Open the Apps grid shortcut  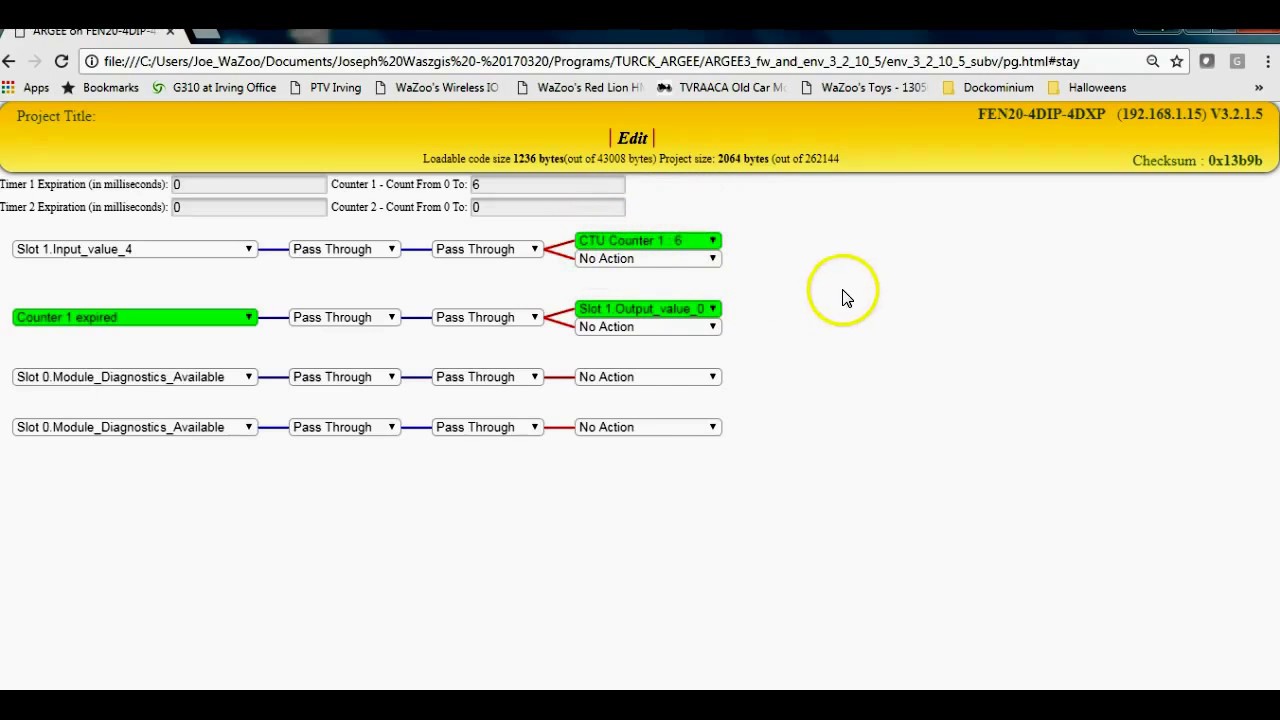click(x=26, y=88)
